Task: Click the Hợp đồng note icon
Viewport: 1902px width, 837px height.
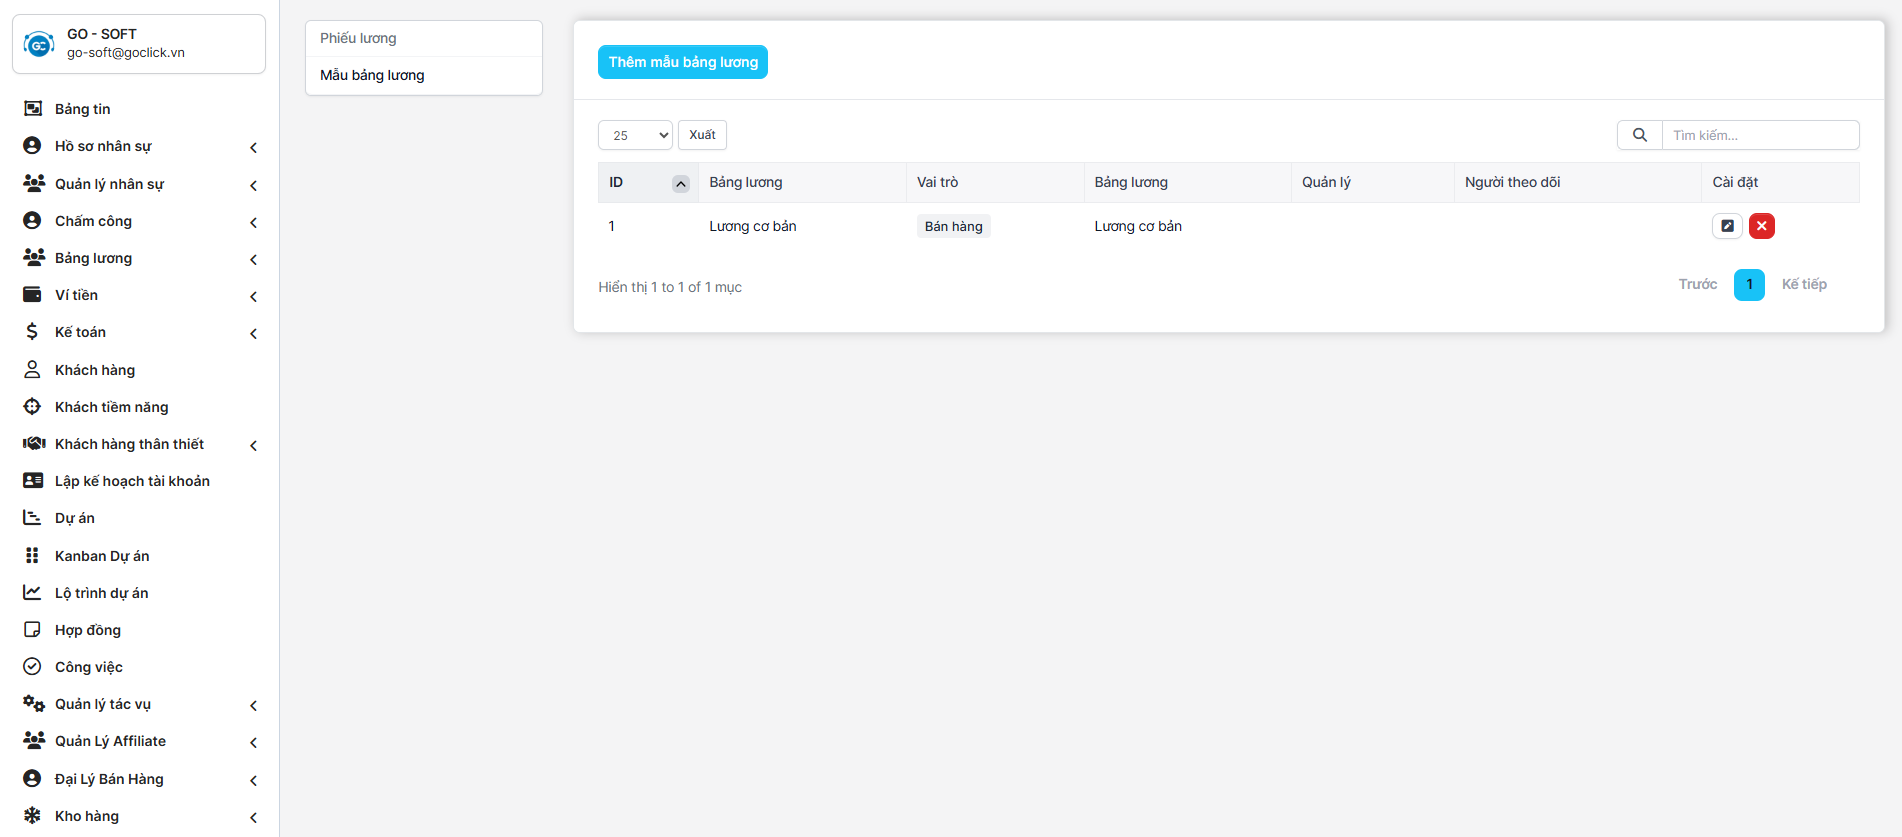Action: pos(32,630)
